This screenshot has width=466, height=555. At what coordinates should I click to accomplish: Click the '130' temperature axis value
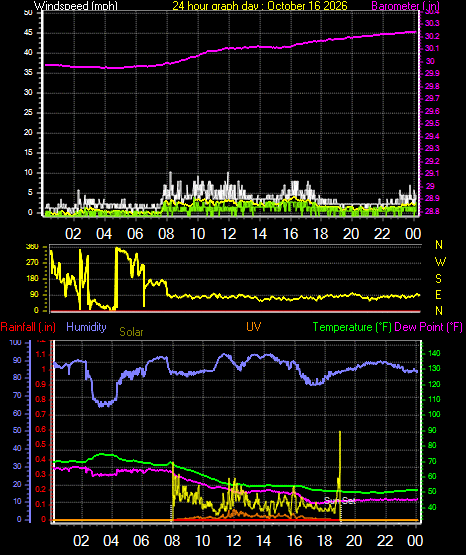434,368
